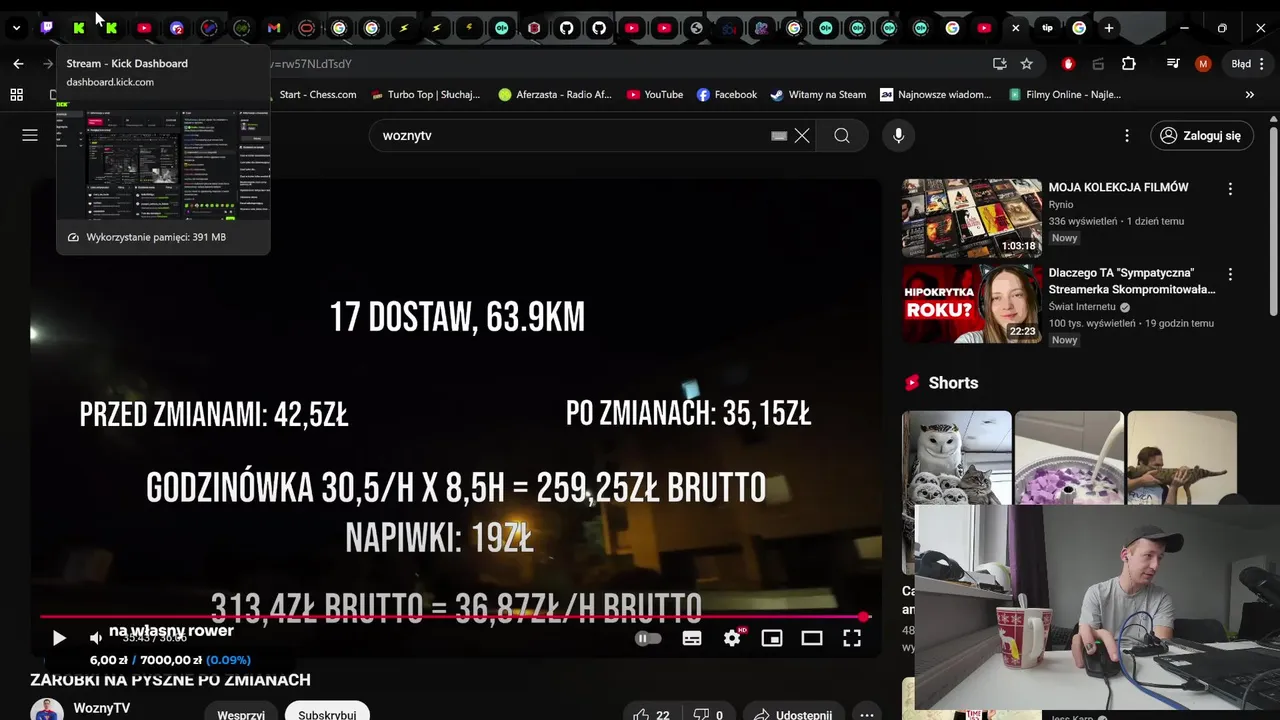Click the search magnifier button

tap(842, 135)
